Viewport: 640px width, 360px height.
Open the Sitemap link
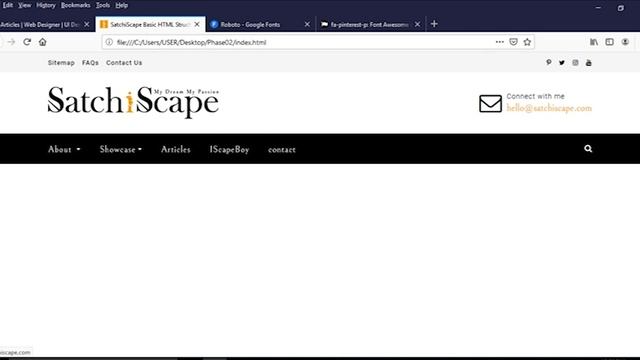(61, 63)
